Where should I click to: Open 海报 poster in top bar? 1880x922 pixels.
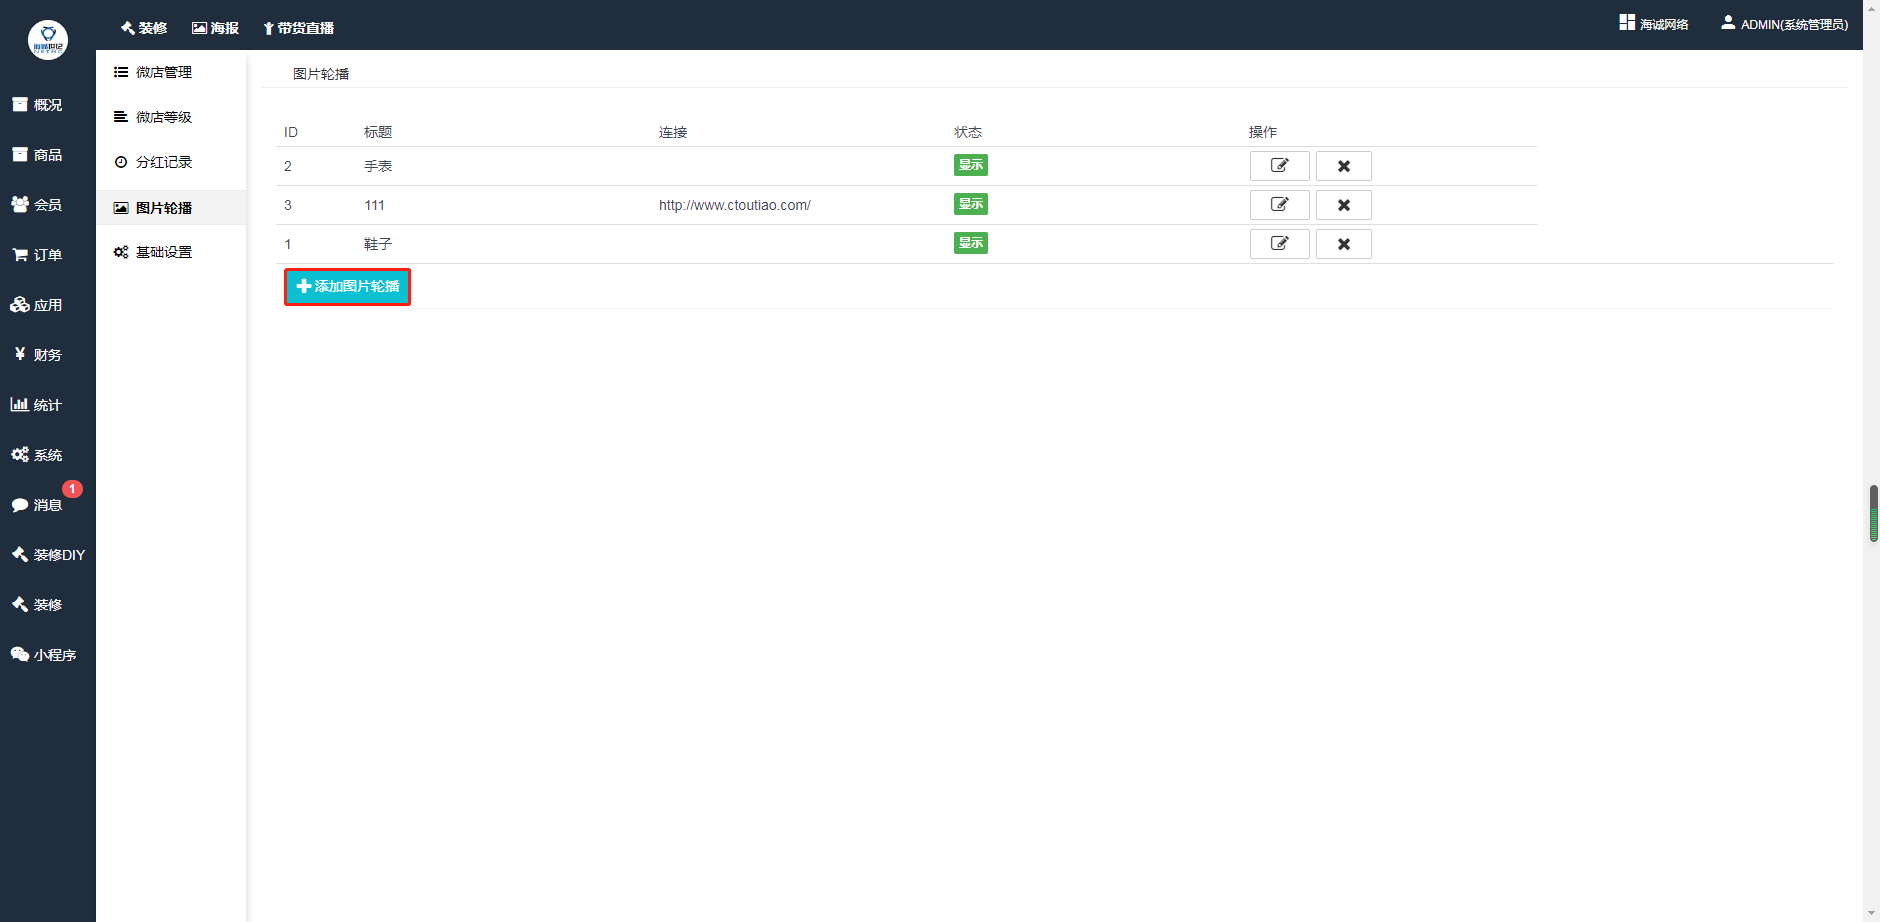pyautogui.click(x=216, y=28)
